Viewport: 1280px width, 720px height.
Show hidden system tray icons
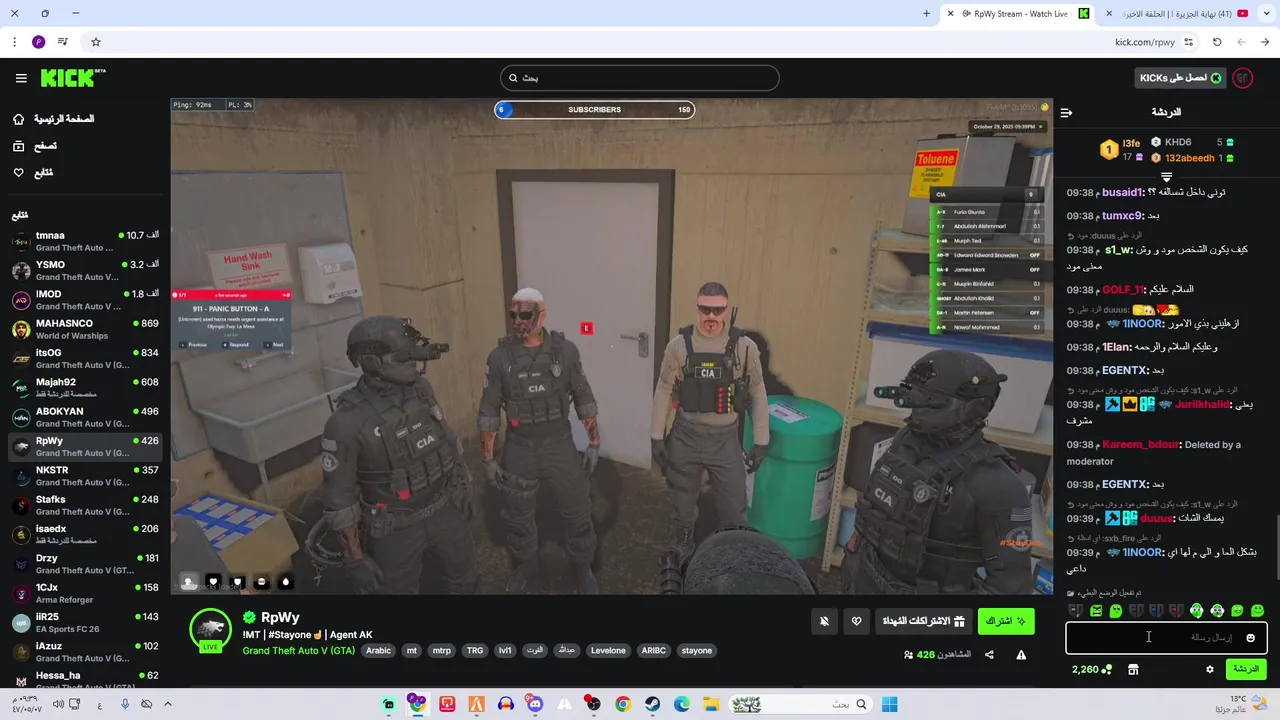167,704
